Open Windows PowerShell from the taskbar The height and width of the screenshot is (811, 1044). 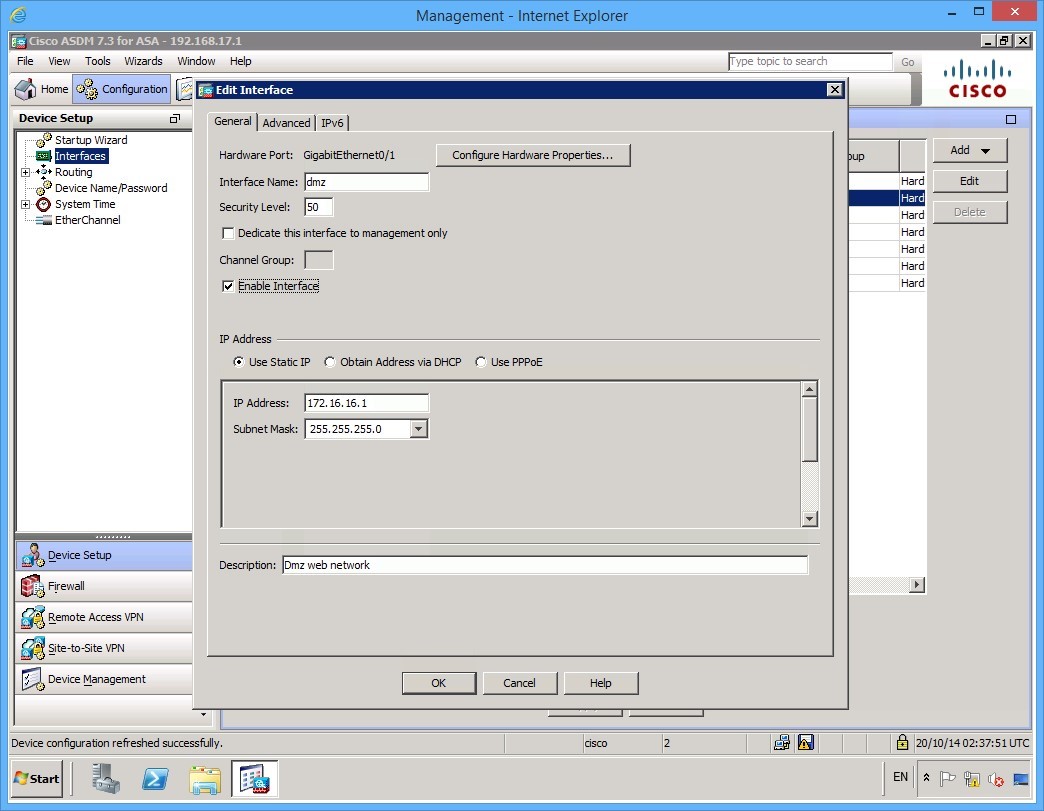point(155,779)
